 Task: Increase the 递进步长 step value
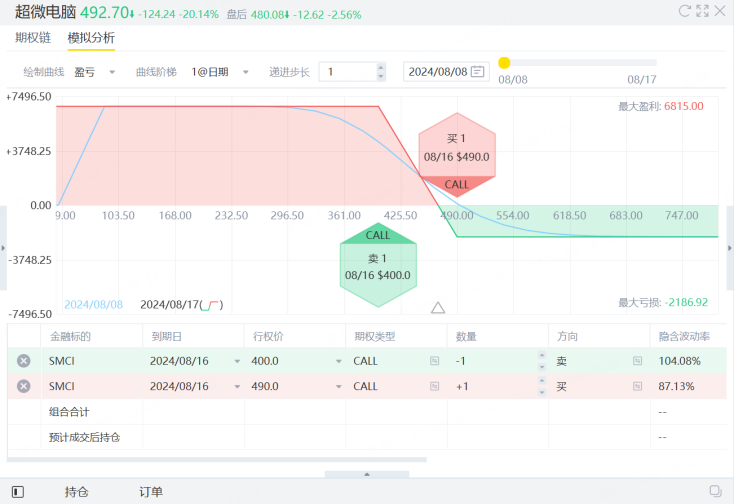pyautogui.click(x=381, y=67)
